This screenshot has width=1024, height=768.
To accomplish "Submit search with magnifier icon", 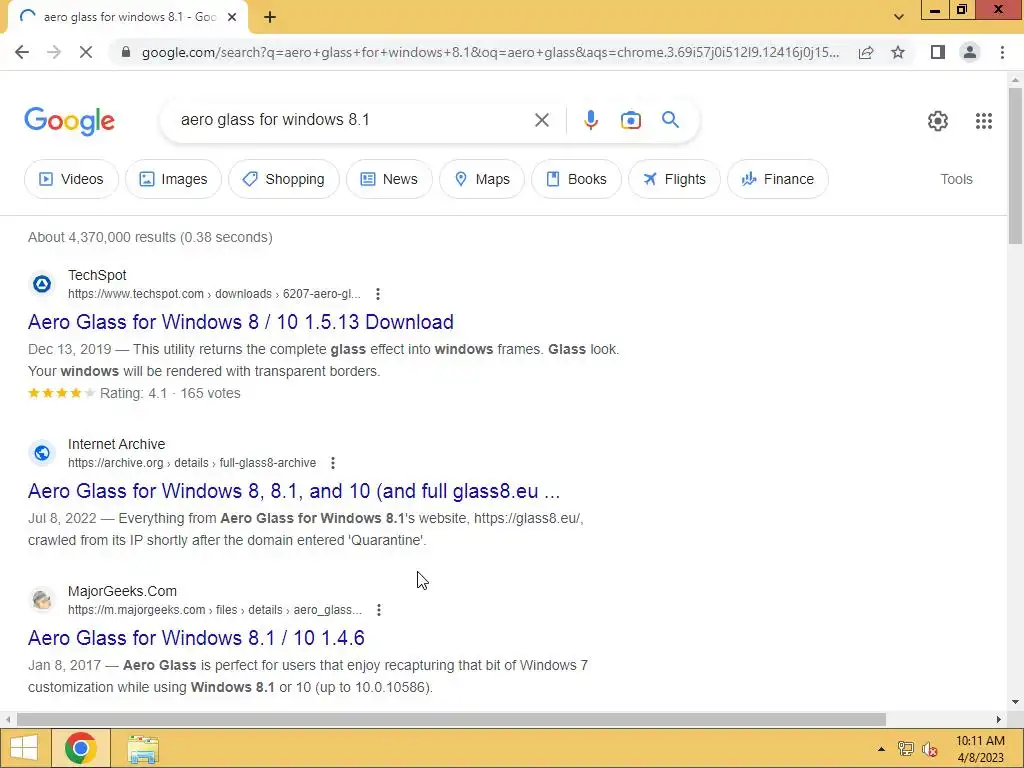I will [670, 120].
